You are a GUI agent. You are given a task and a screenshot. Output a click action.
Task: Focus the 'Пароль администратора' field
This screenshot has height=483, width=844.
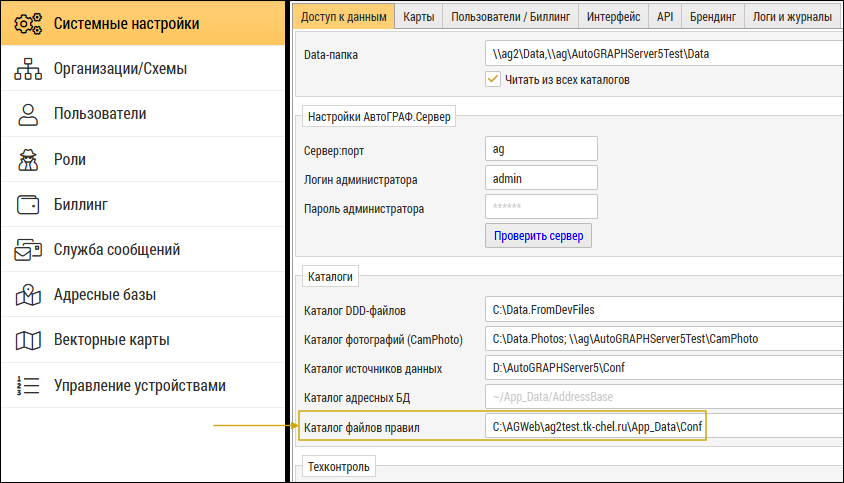[540, 208]
